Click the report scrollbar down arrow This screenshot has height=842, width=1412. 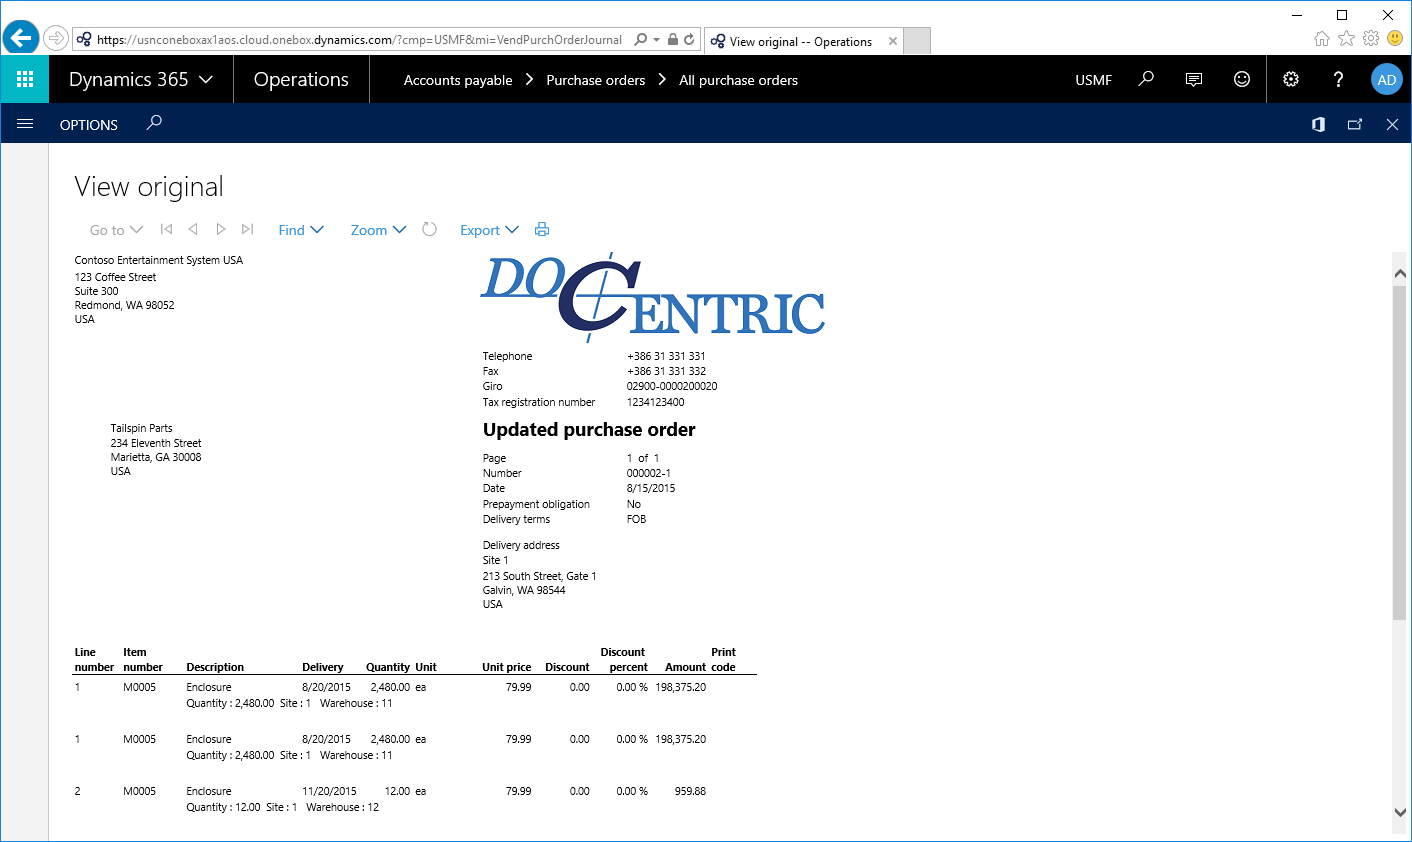click(x=1399, y=813)
